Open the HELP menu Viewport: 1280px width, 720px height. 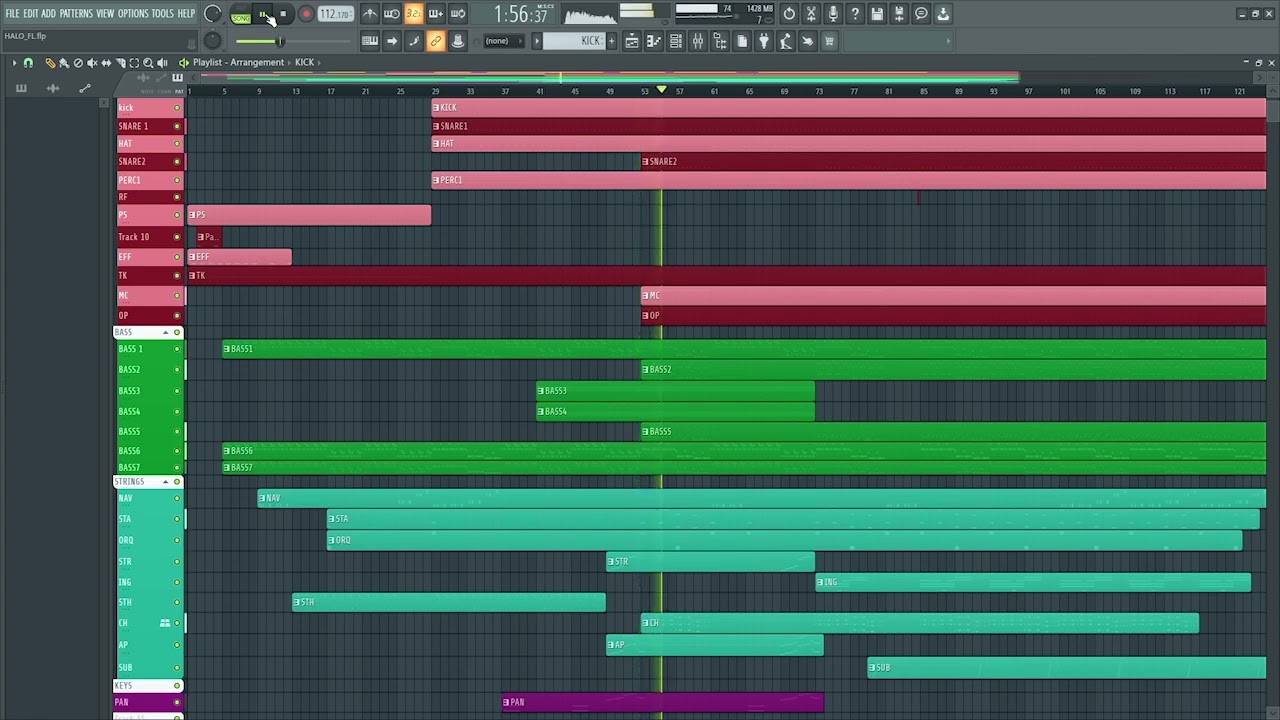point(187,14)
